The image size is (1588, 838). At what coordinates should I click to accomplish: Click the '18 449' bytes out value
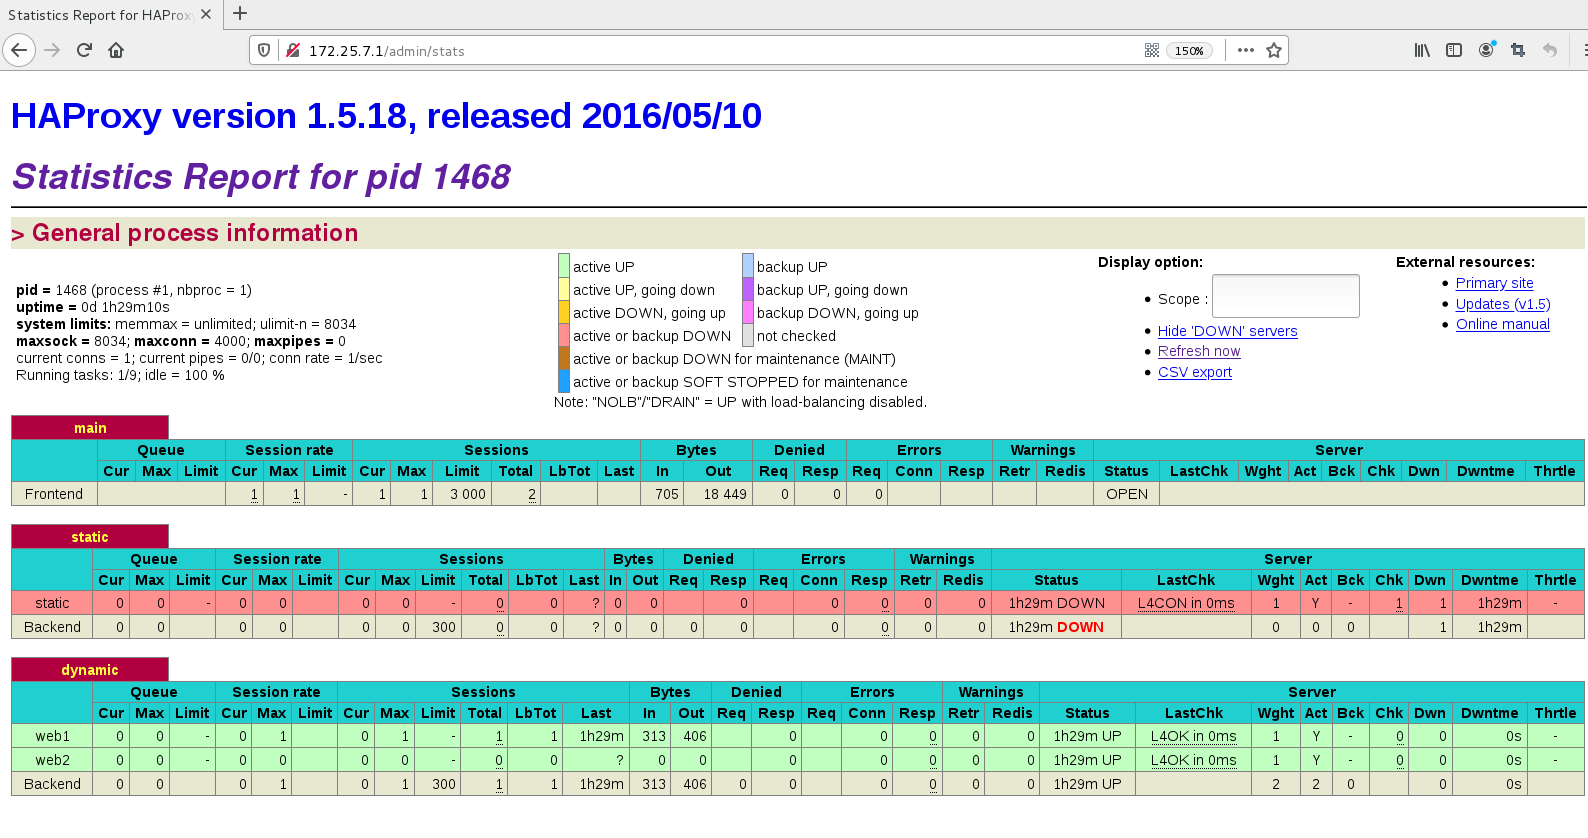tap(725, 494)
